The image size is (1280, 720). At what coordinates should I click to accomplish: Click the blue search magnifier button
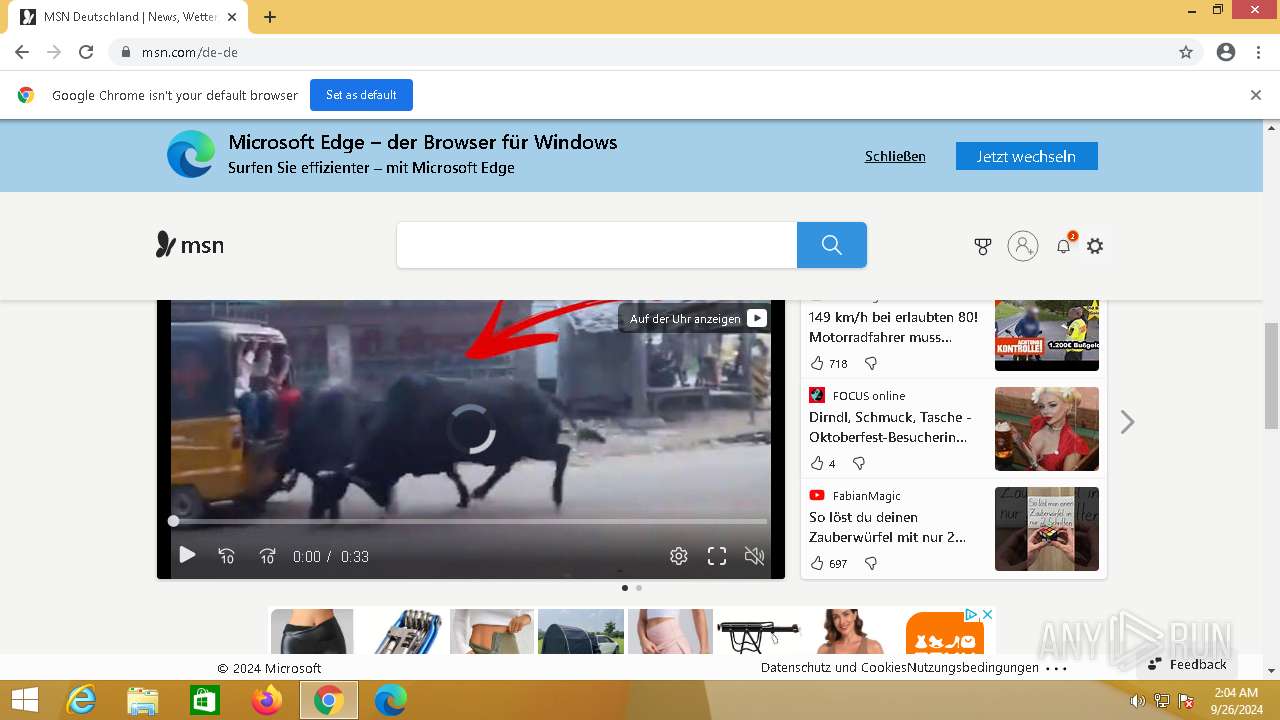point(832,245)
